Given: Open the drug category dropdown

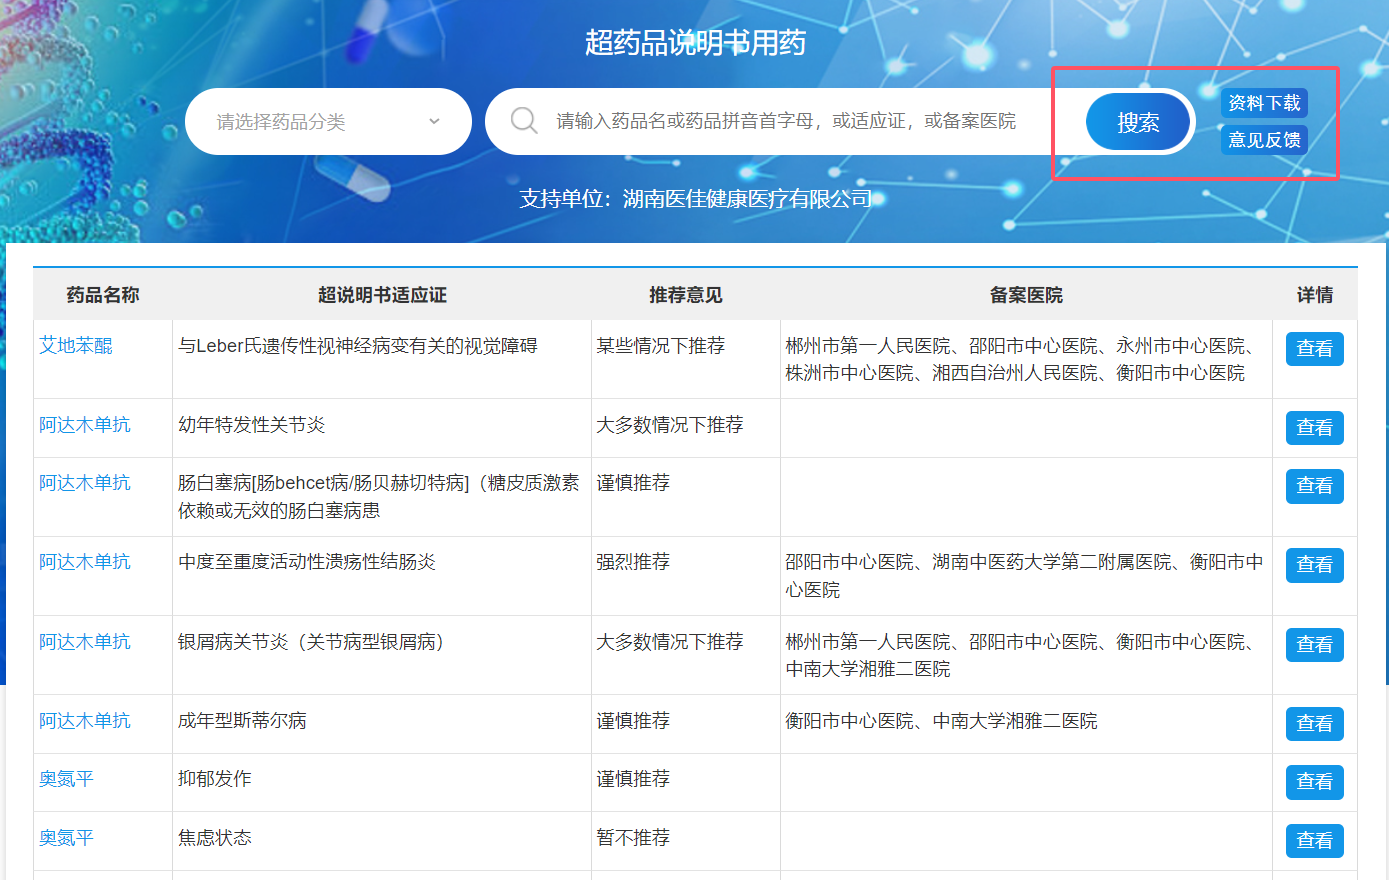Looking at the screenshot, I should pyautogui.click(x=328, y=122).
